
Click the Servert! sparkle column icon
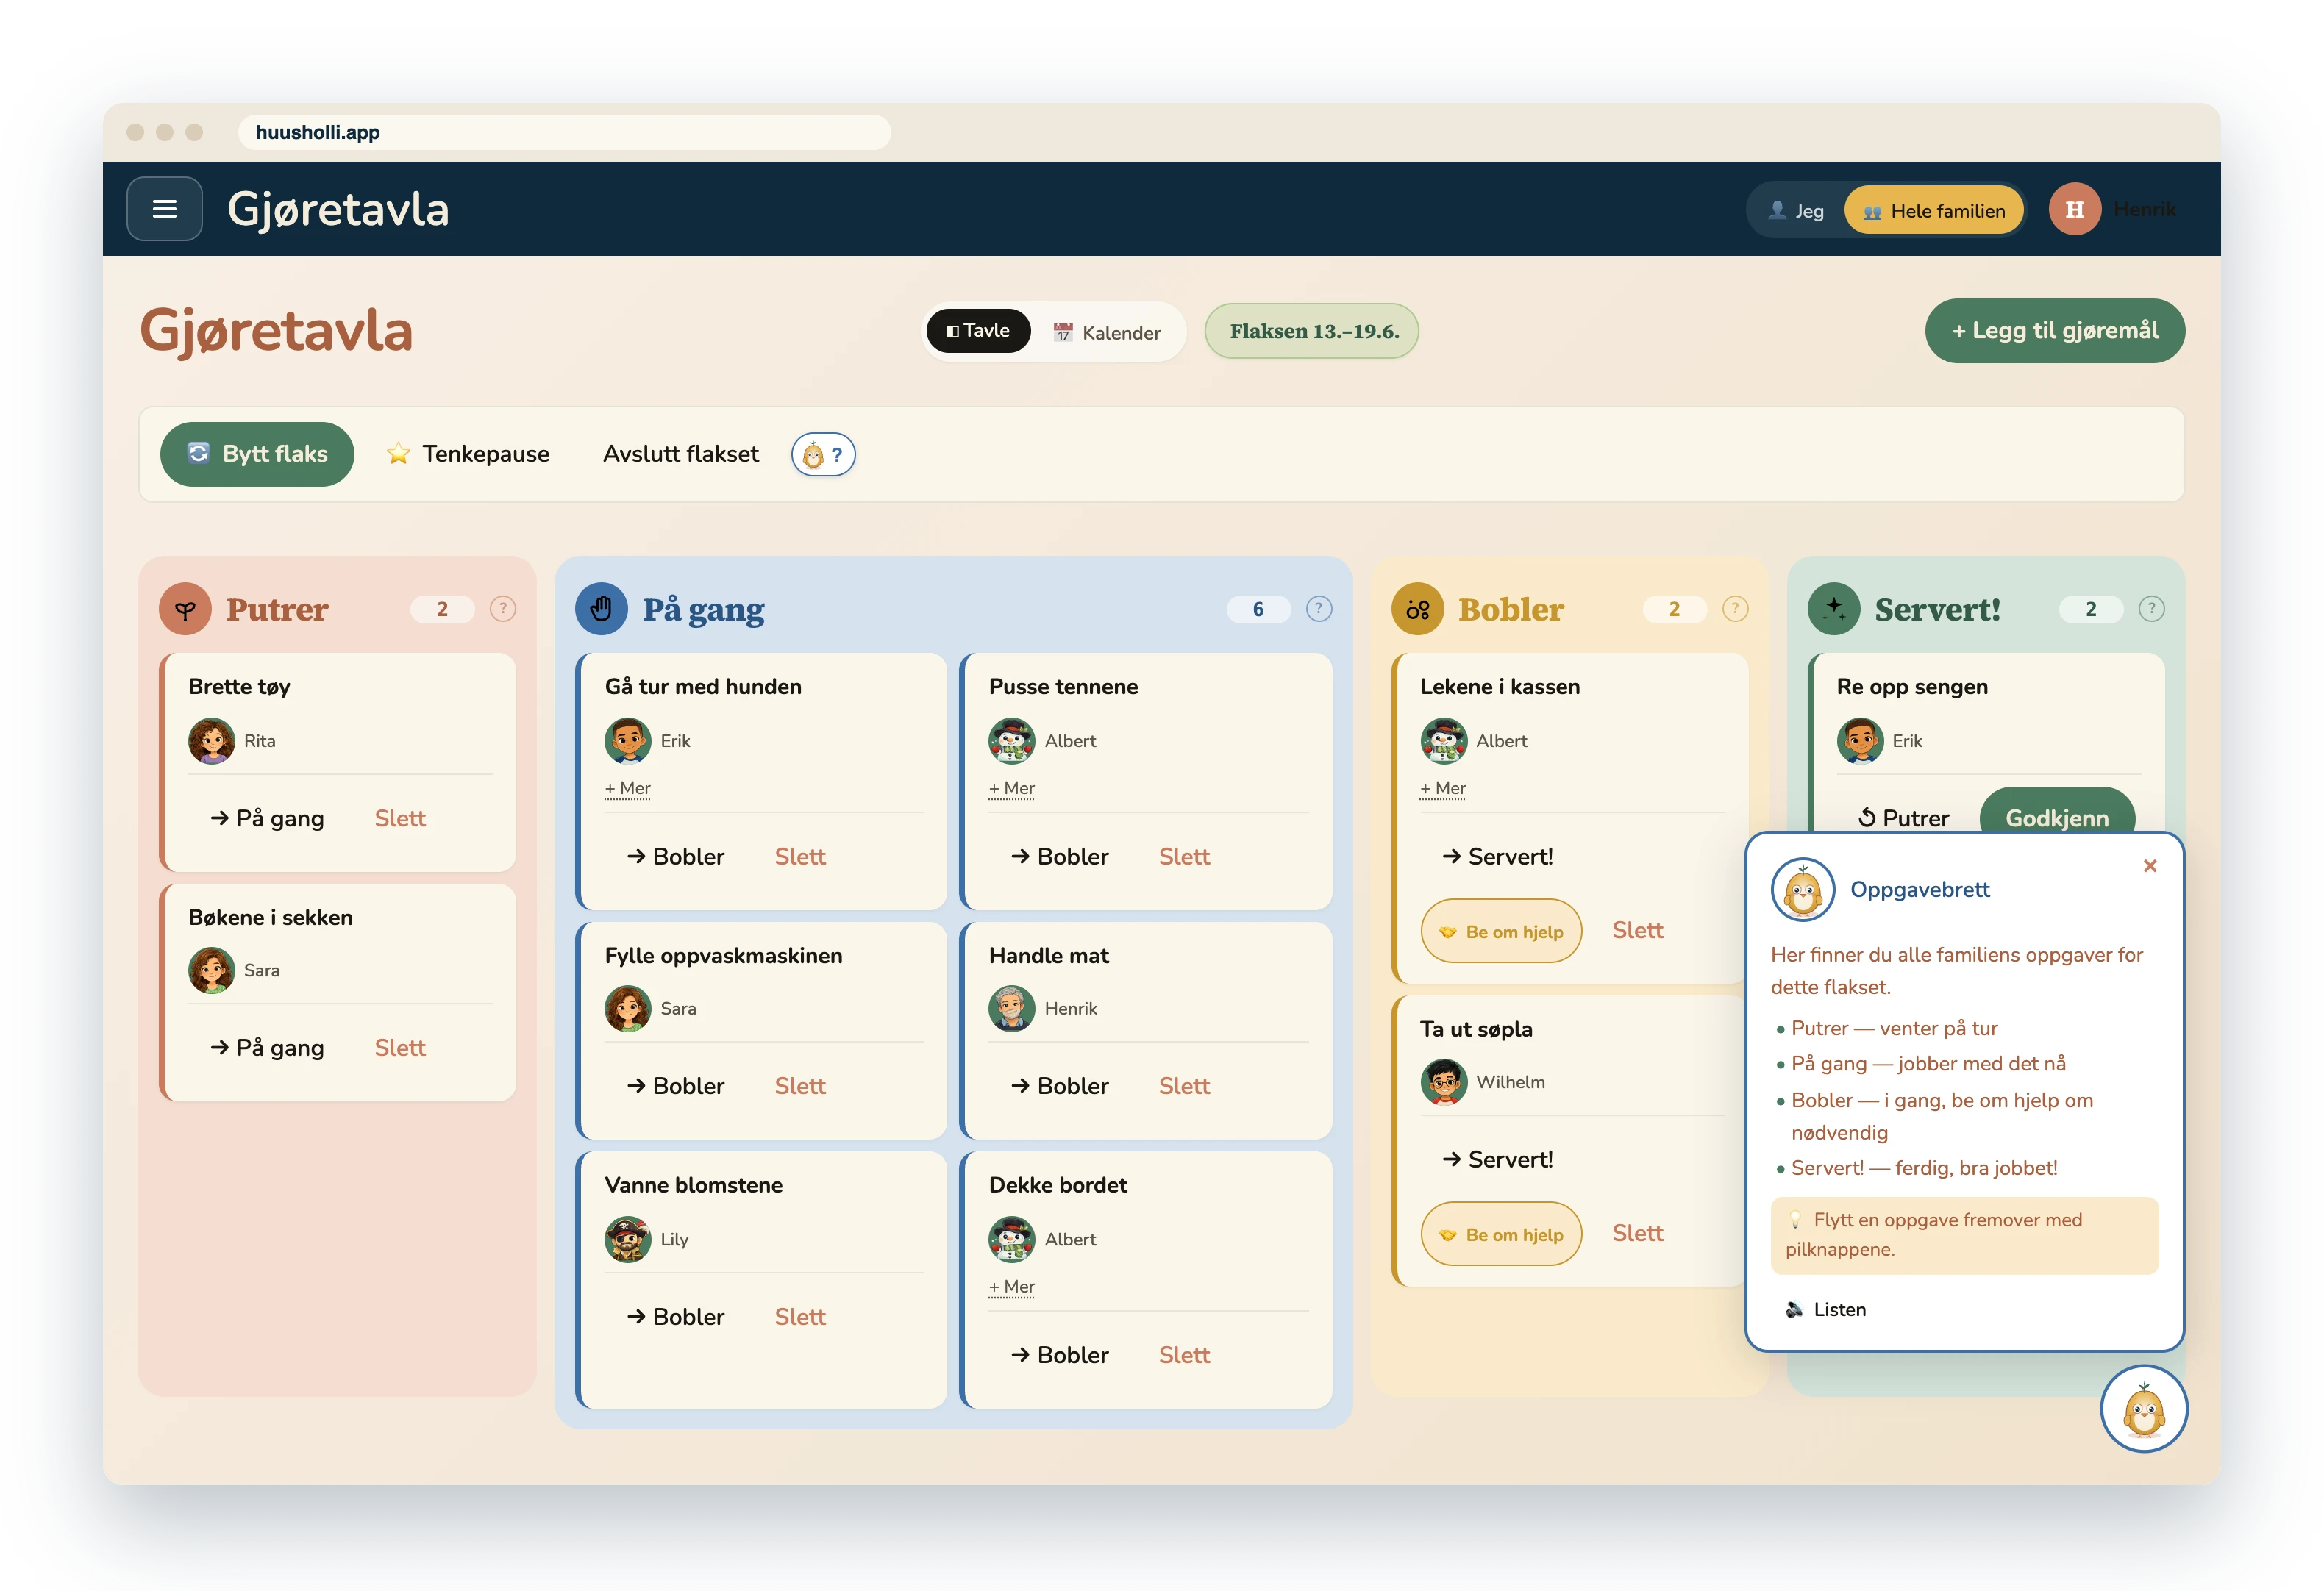coord(1834,609)
